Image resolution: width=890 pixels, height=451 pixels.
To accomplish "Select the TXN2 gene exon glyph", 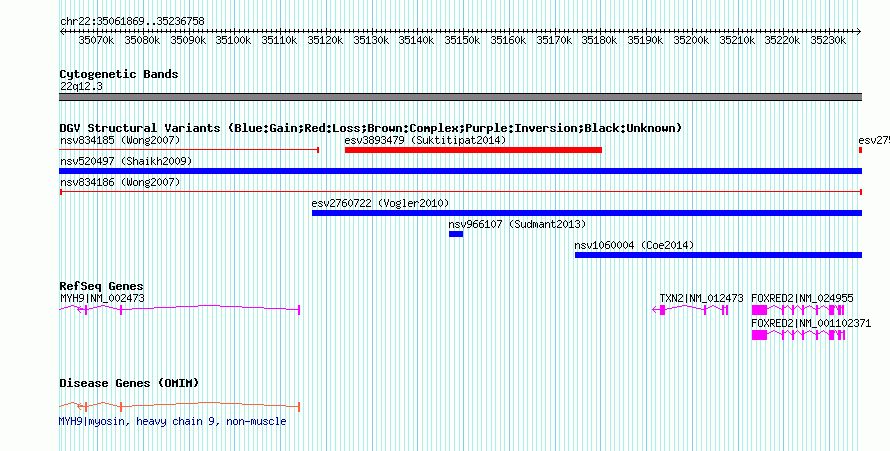I will pyautogui.click(x=690, y=310).
